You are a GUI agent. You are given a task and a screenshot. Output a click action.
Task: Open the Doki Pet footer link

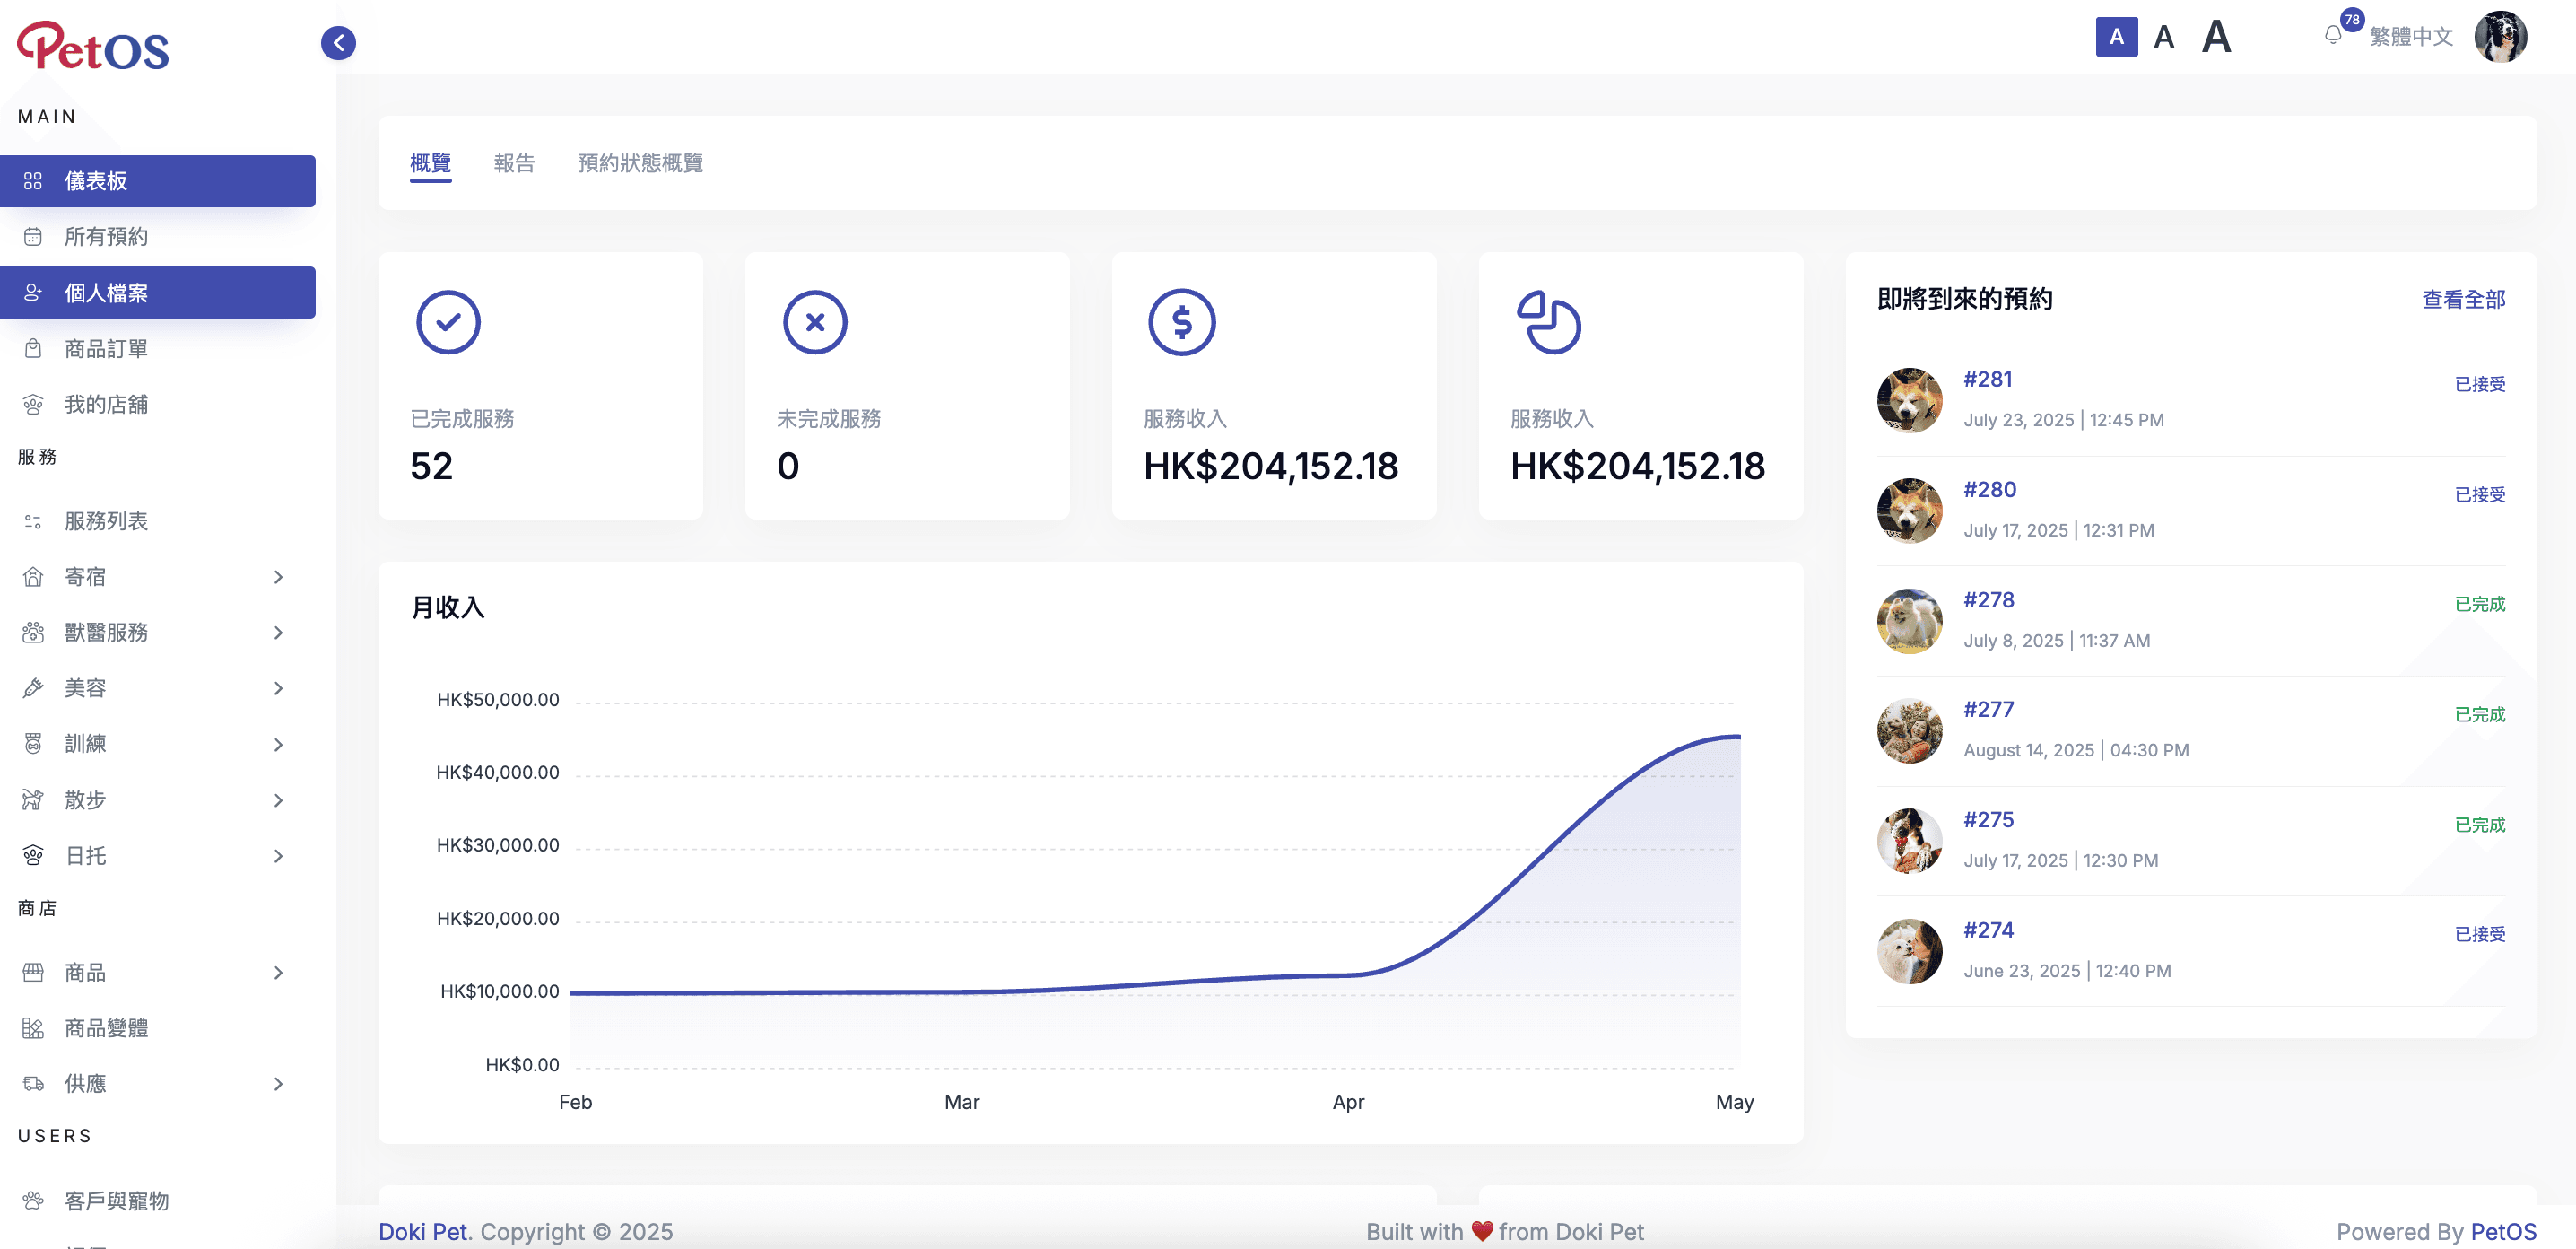[x=423, y=1231]
